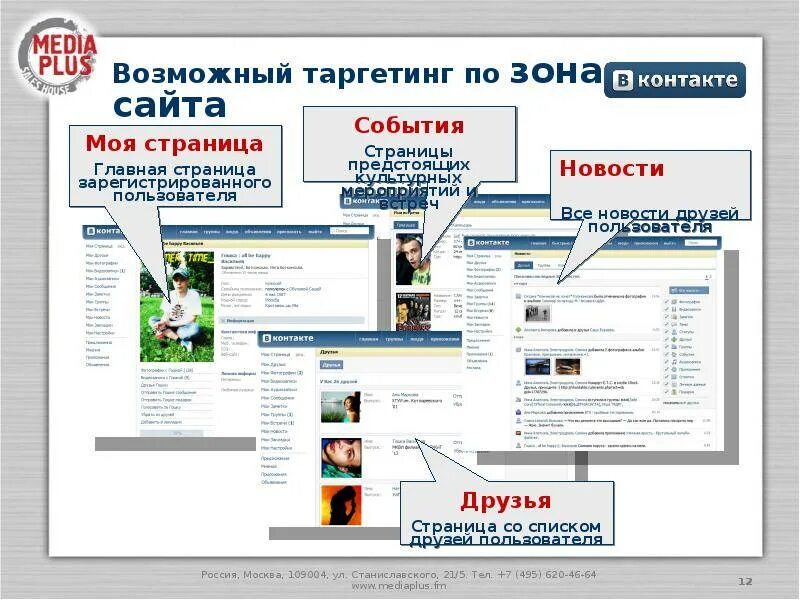Click 'выйти' in My Page window top menu
This screenshot has height=600, width=800.
coord(315,232)
